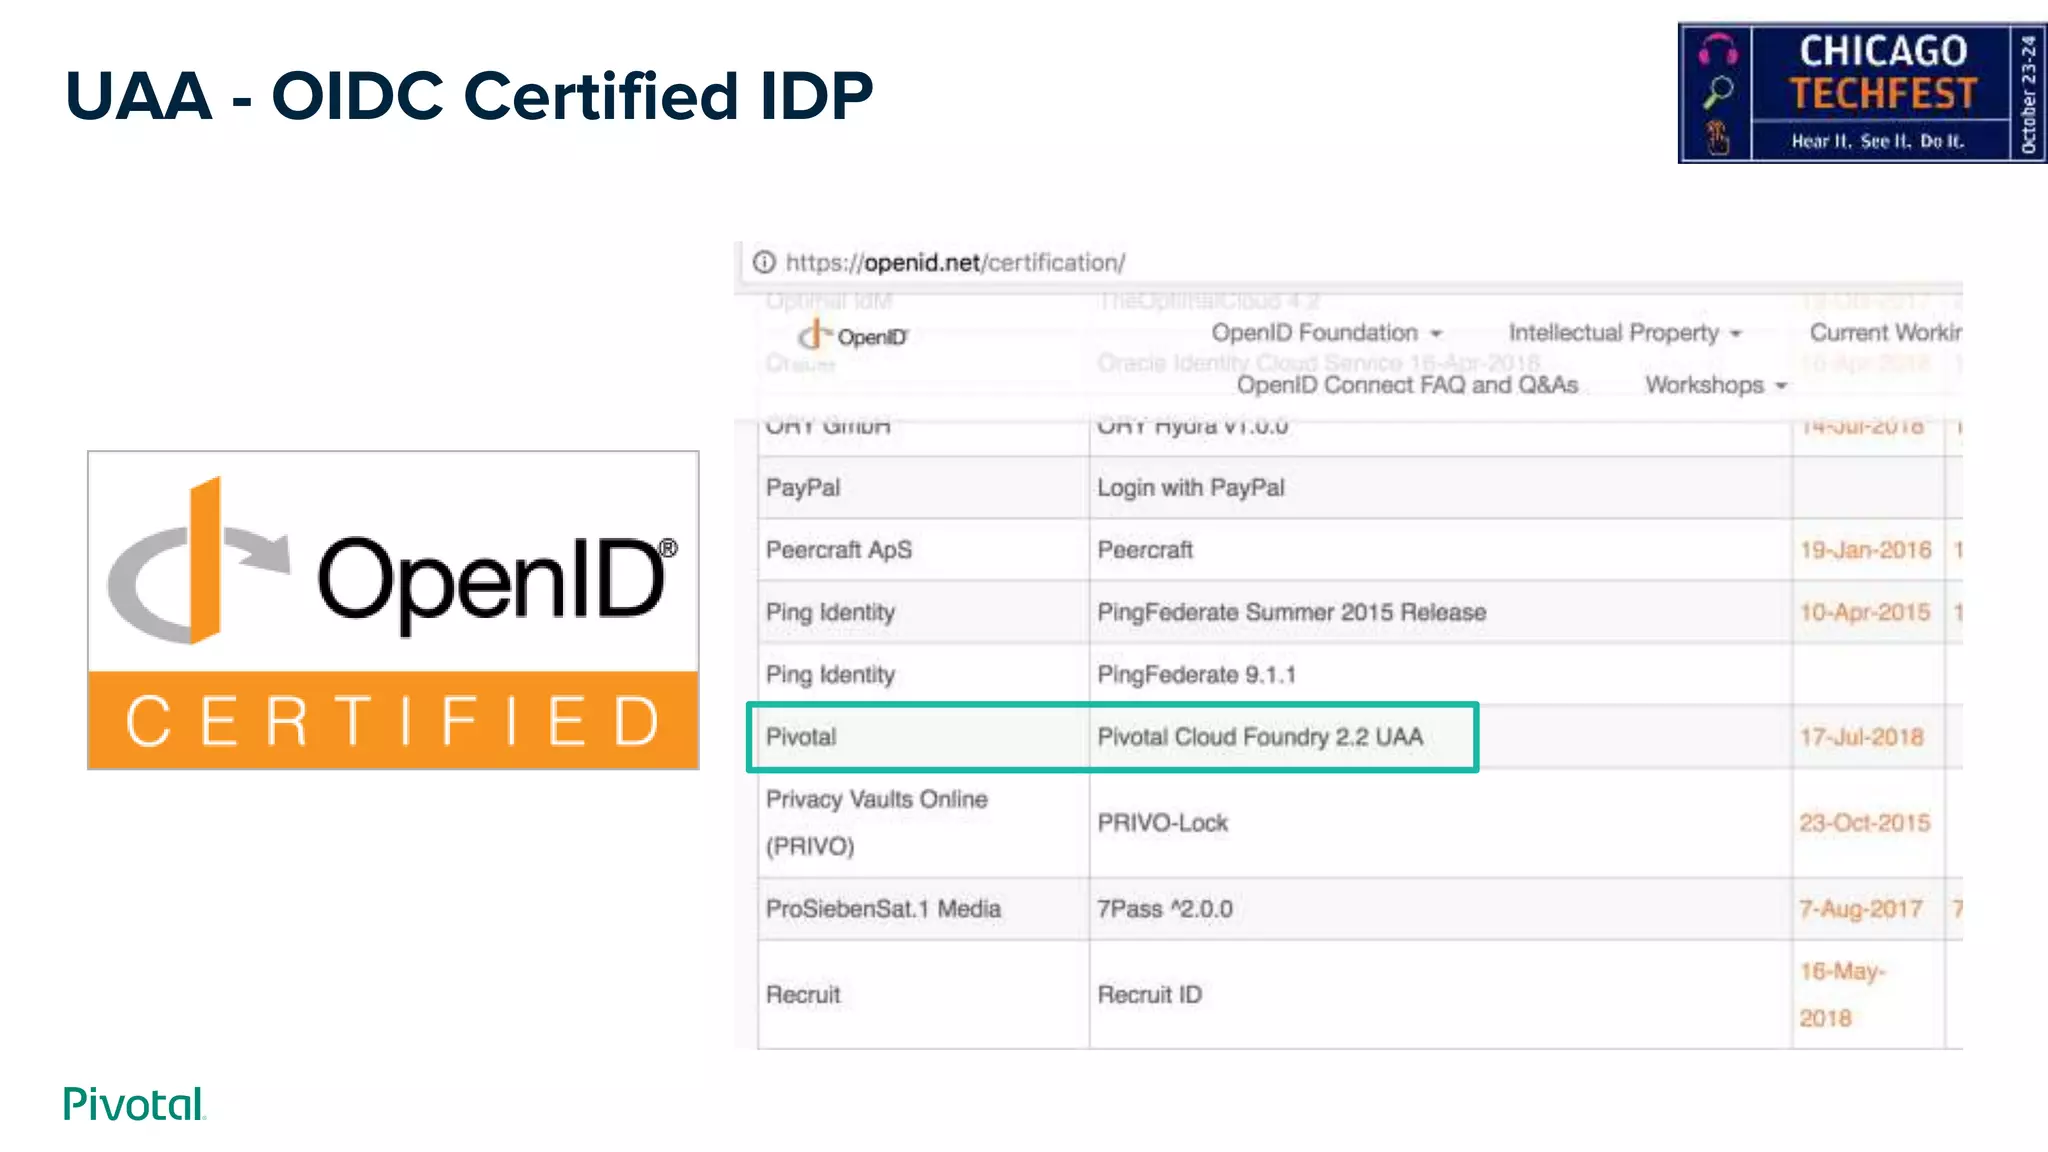Image resolution: width=2048 pixels, height=1152 pixels.
Task: Select the 'Peercraft ApS' cell
Action: tap(923, 550)
